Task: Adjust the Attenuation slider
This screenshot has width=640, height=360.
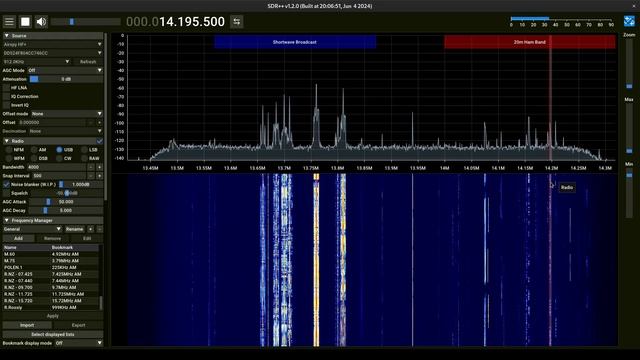Action: point(66,79)
